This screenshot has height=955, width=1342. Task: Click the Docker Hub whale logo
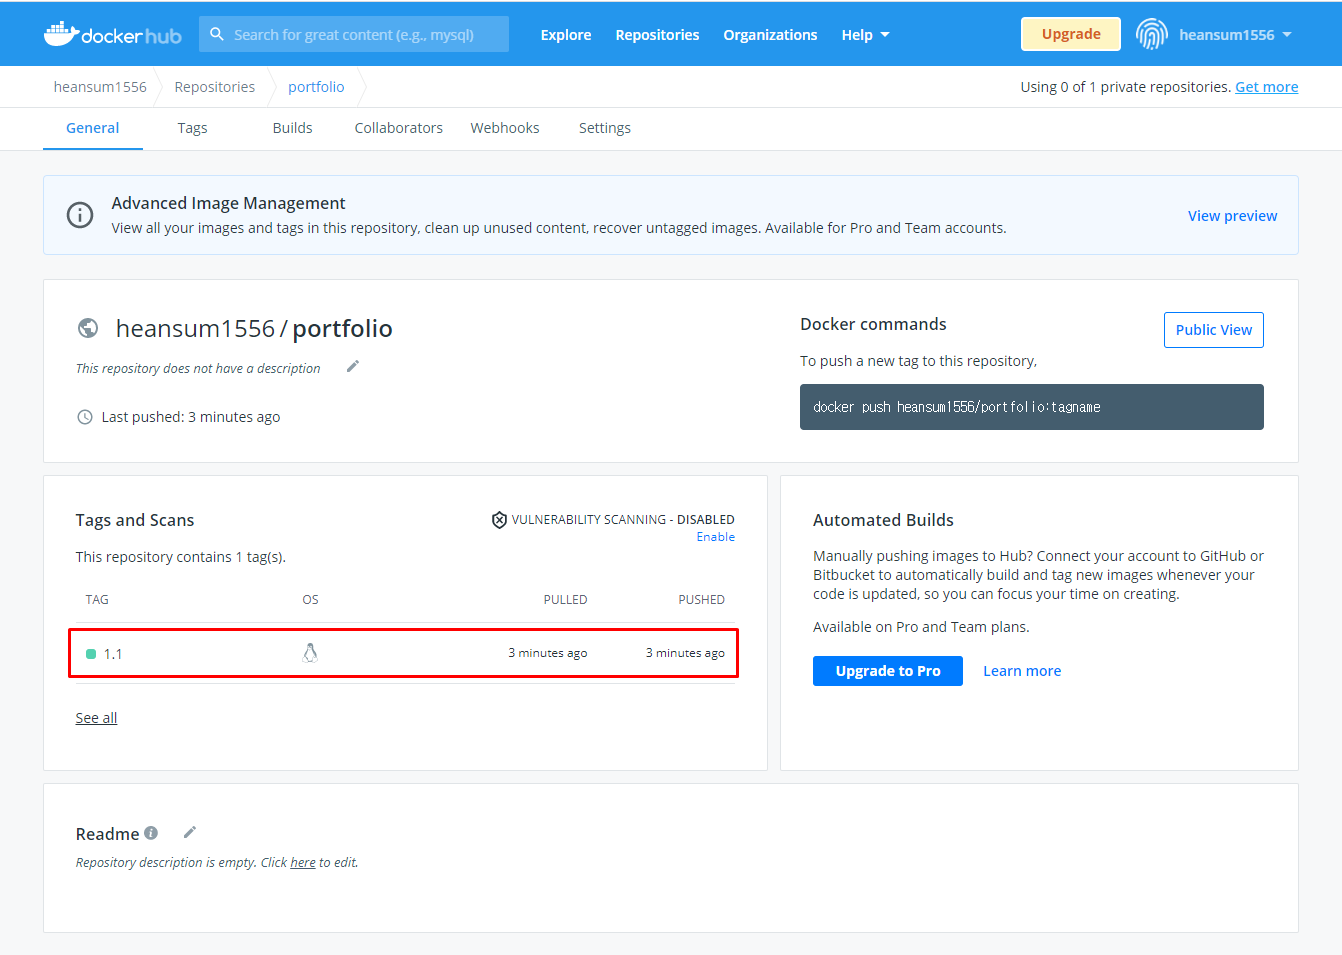point(112,34)
